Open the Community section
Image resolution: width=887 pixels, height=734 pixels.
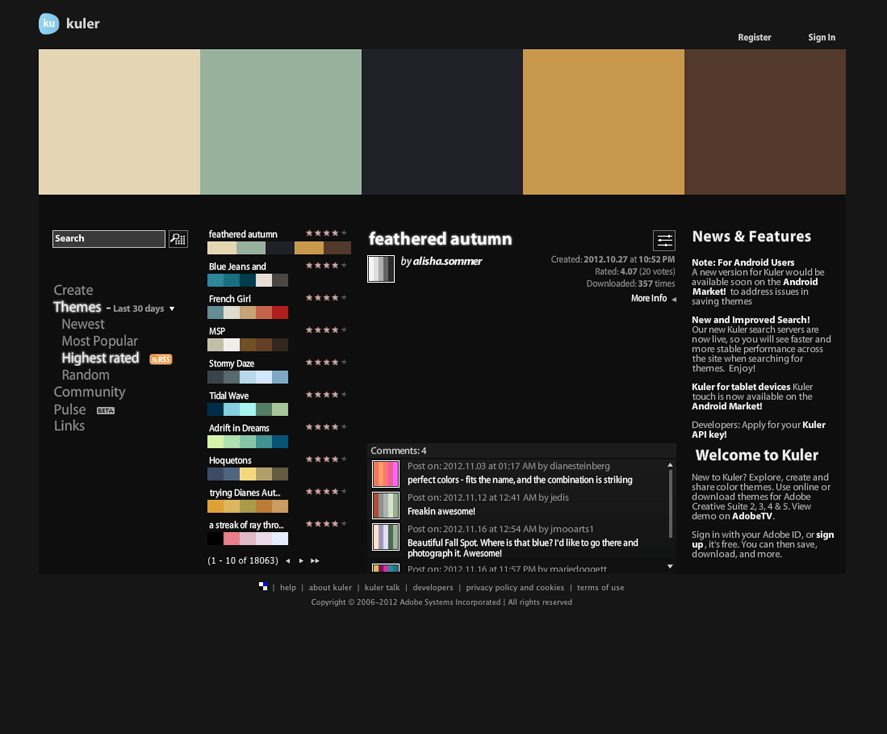89,392
